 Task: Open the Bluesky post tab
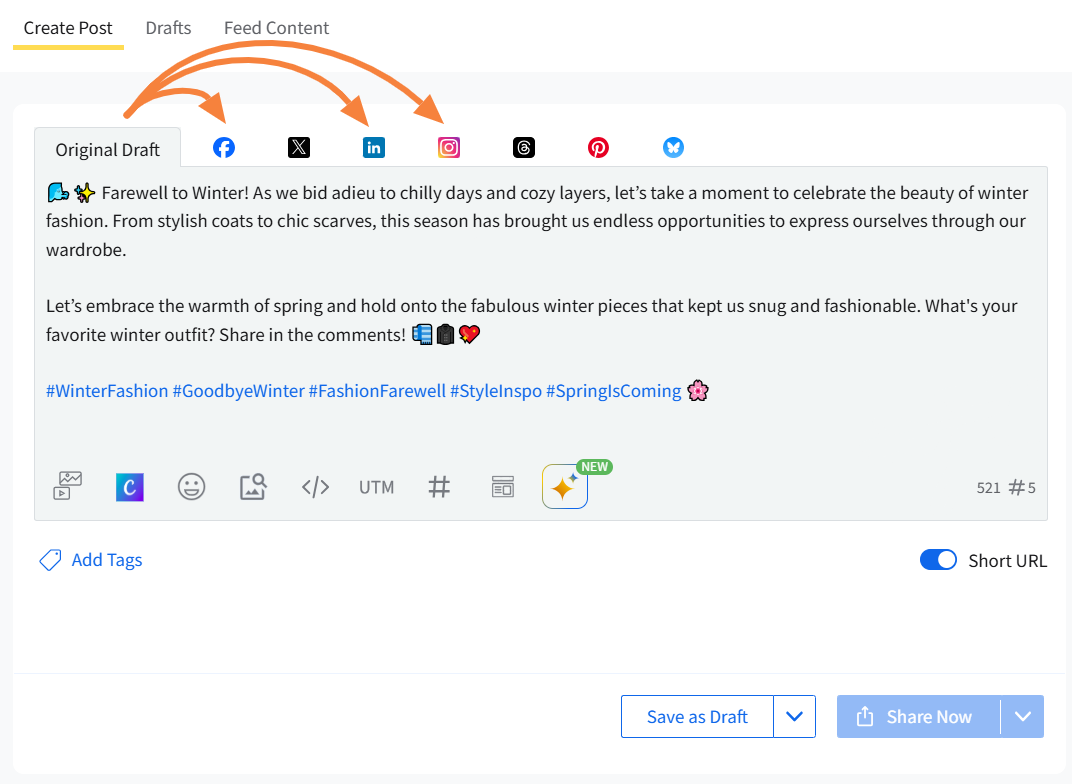point(673,148)
